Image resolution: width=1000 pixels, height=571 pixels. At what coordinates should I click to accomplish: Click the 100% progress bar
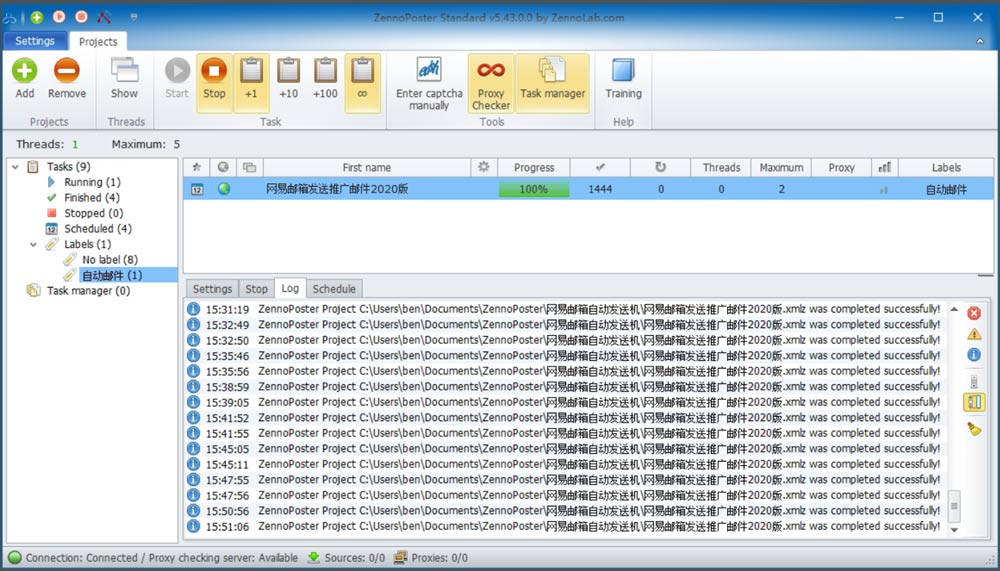coord(534,189)
